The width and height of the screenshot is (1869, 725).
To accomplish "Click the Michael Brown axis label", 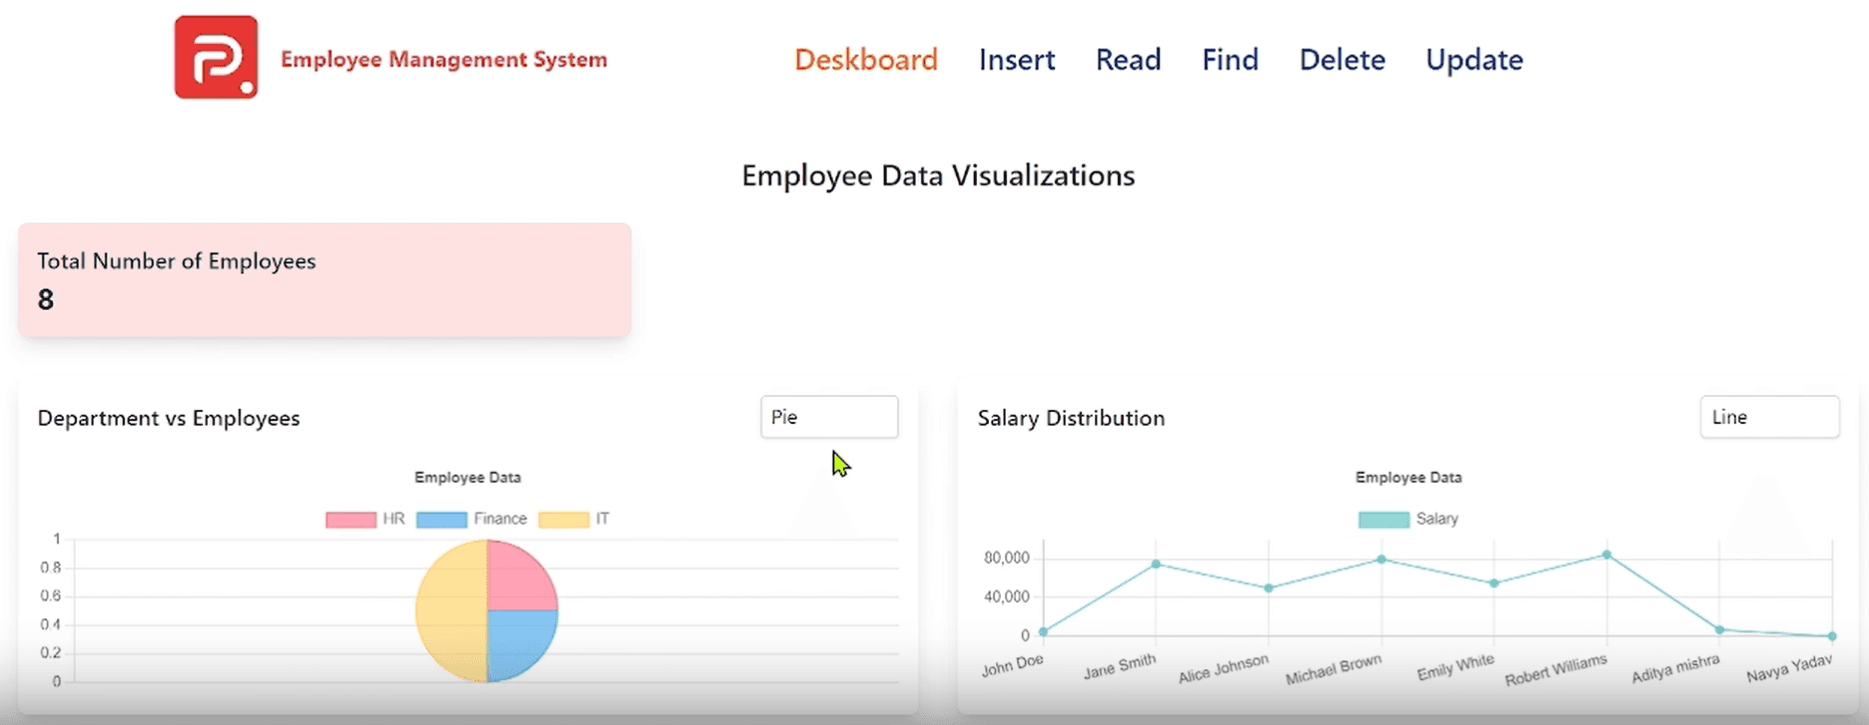I will [1334, 669].
